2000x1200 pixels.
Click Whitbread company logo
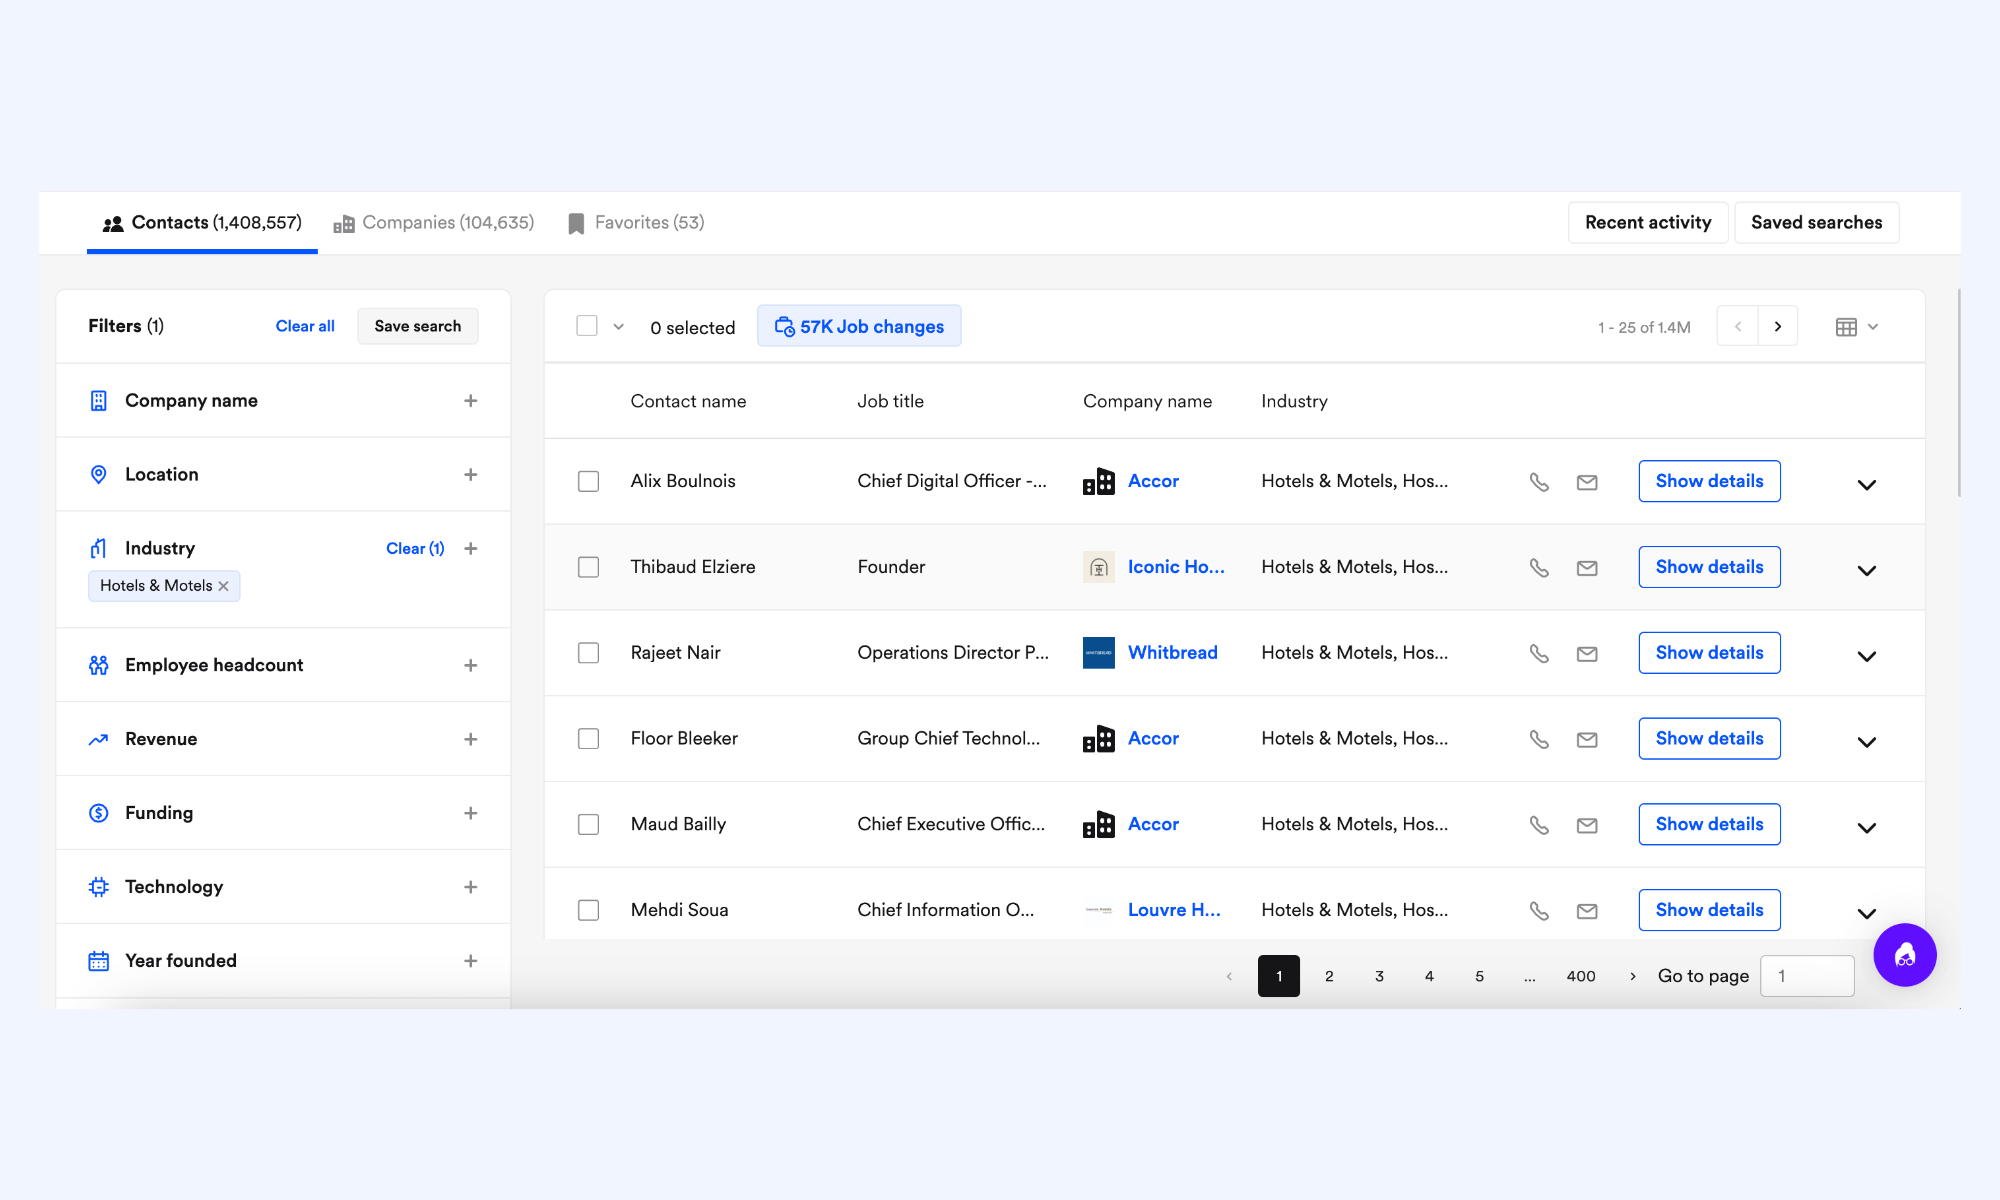coord(1099,653)
